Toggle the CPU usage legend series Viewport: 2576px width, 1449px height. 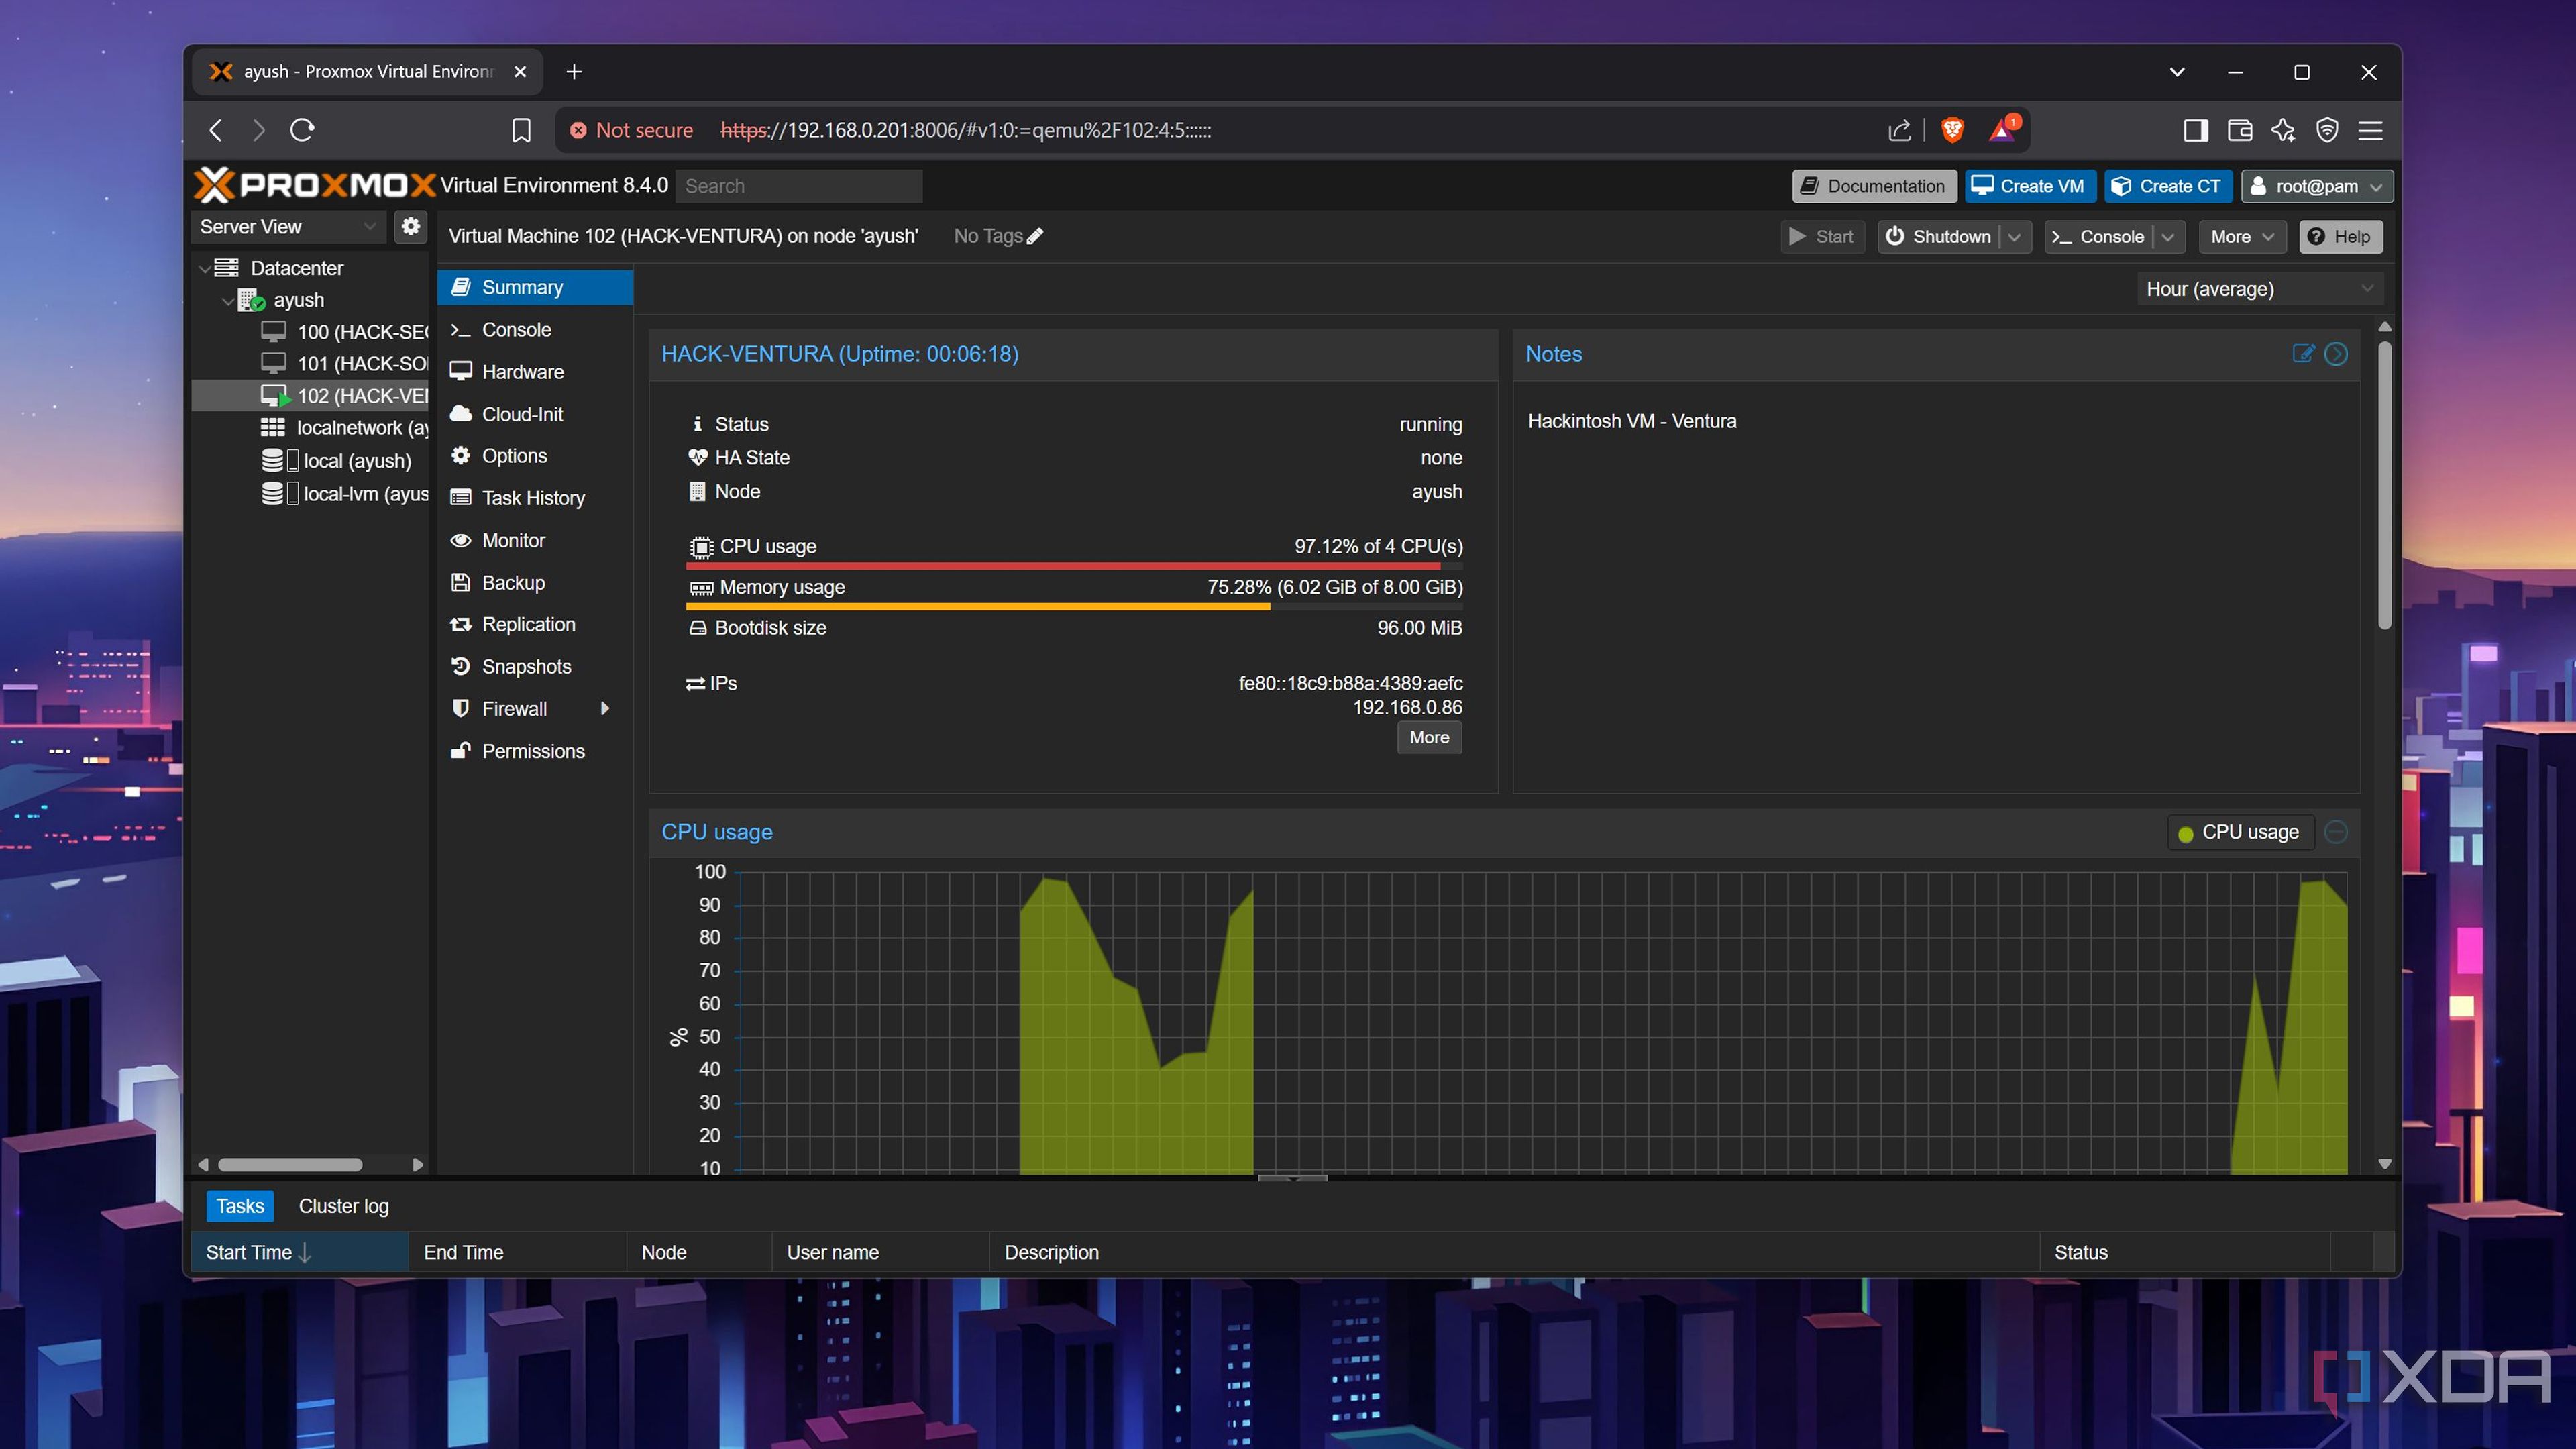pyautogui.click(x=2240, y=832)
